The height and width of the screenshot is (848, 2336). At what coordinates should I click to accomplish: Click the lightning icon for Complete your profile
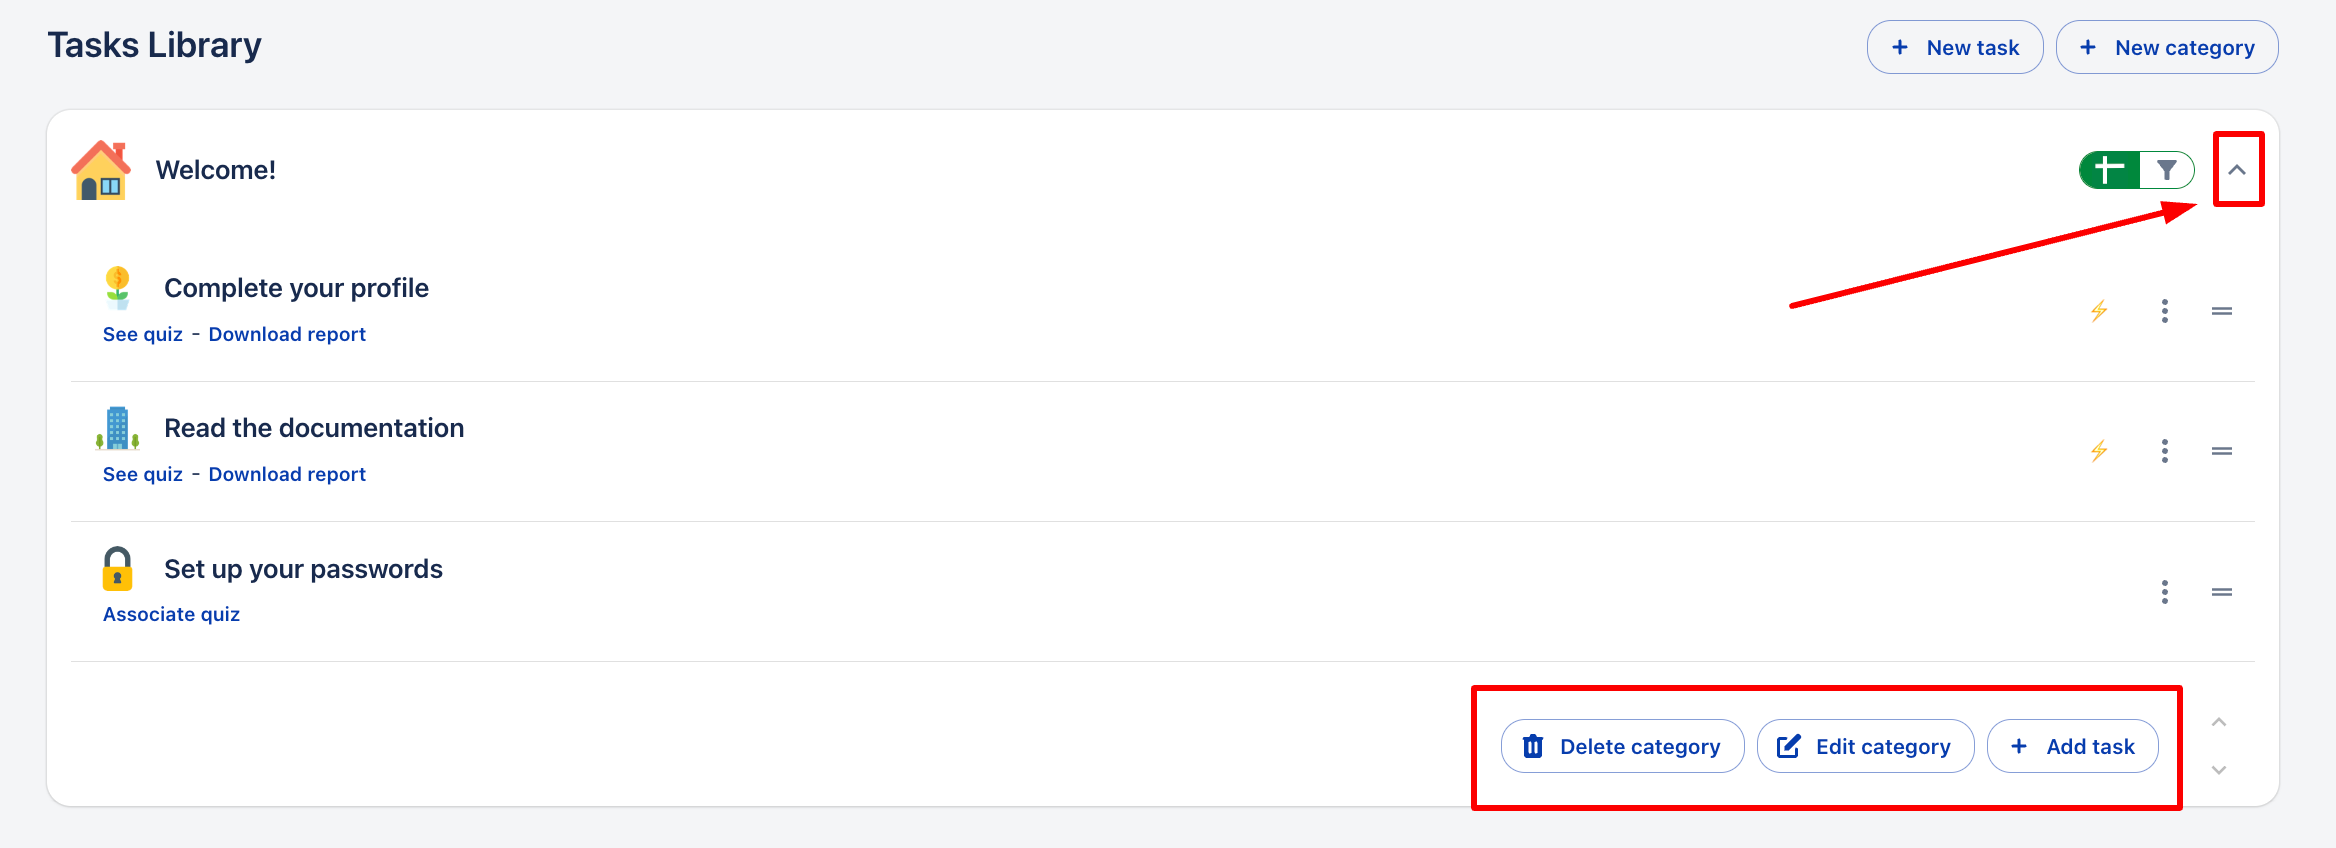tap(2099, 311)
